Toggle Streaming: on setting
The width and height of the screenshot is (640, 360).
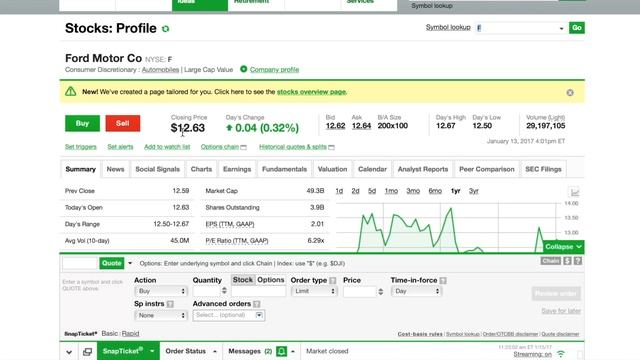532,354
